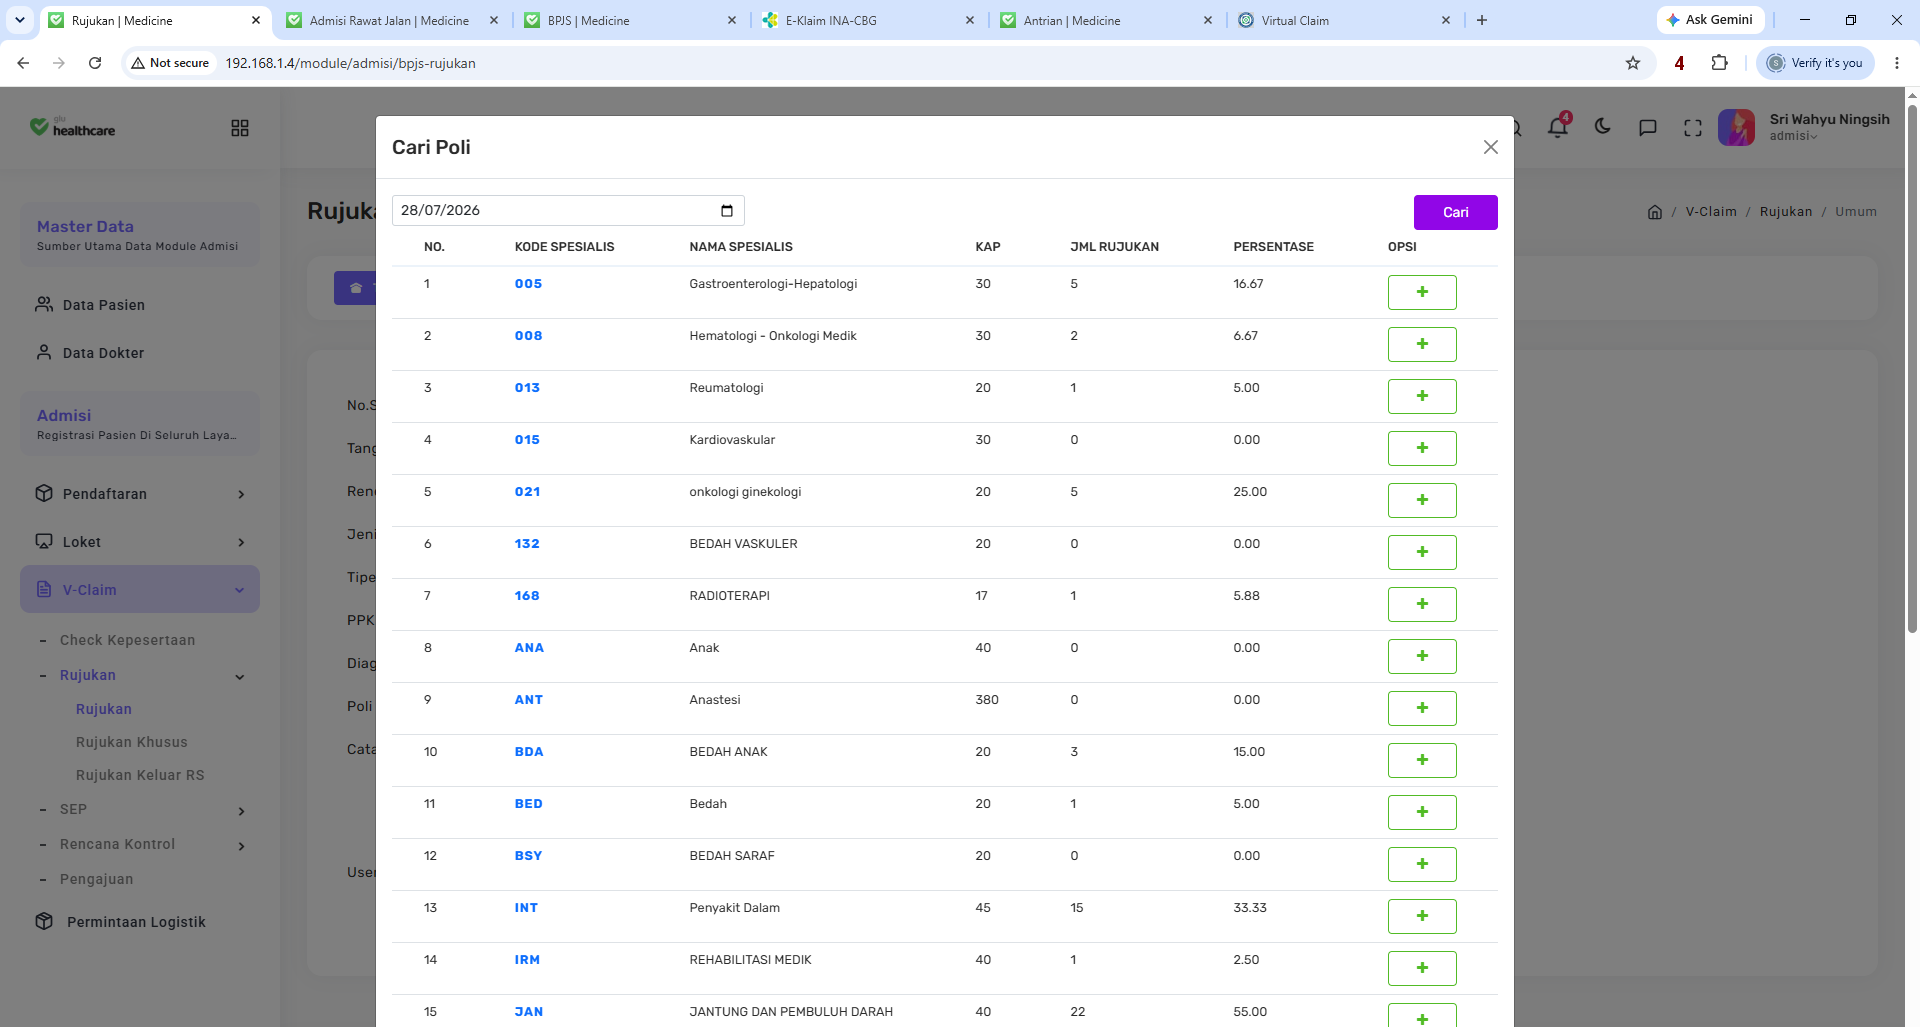1920x1027 pixels.
Task: Choose Anastesi row plus button
Action: [x=1422, y=708]
